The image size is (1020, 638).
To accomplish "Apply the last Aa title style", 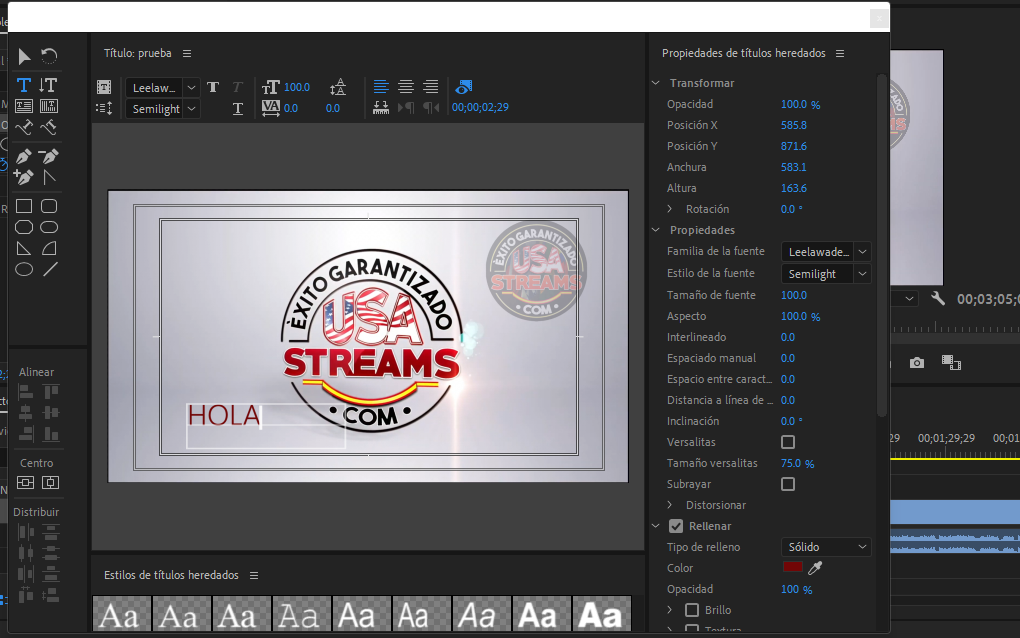I will coord(602,614).
